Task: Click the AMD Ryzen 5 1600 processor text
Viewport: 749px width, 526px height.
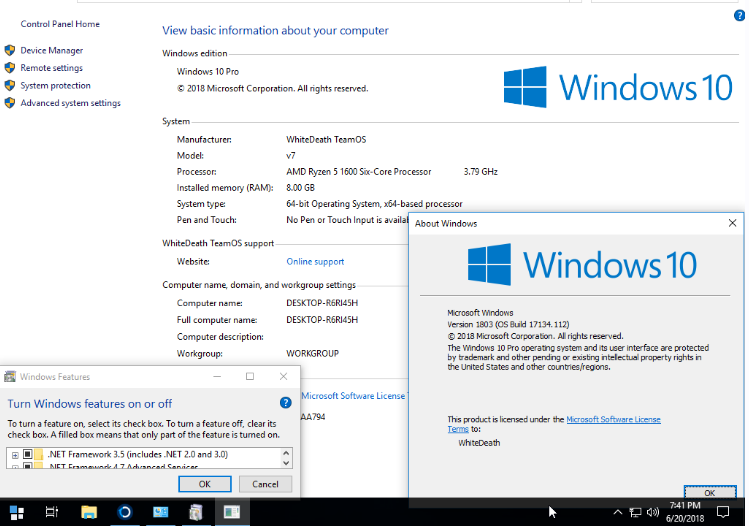Action: [359, 172]
